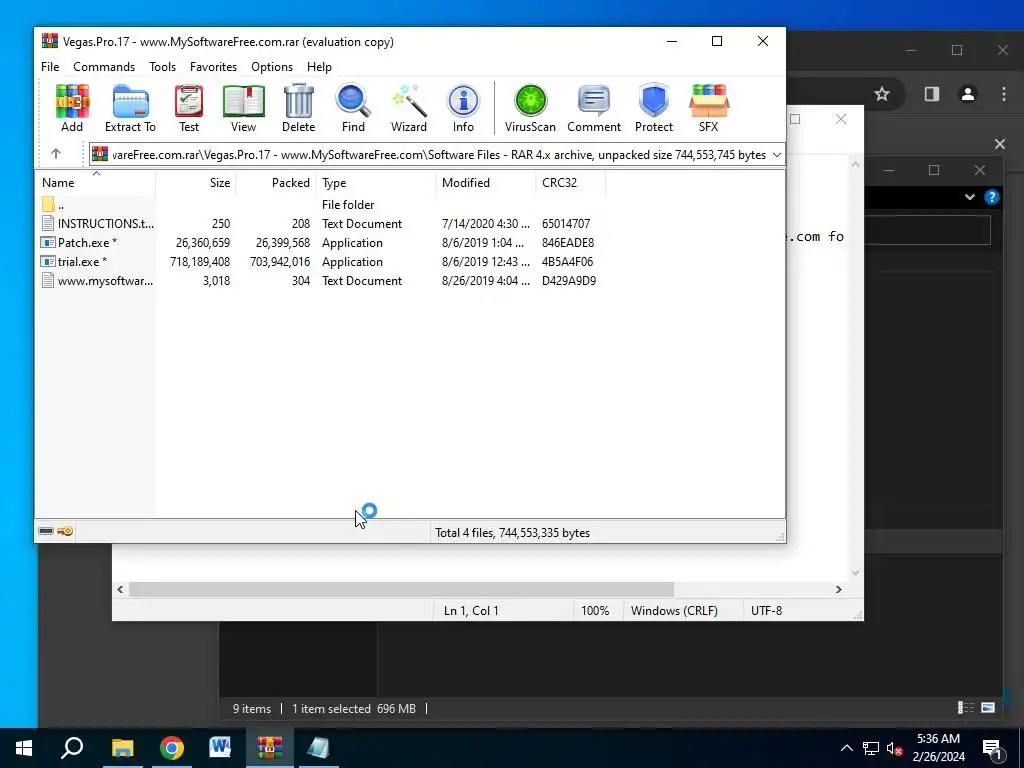Open the Favorites menu
This screenshot has width=1024, height=768.
(213, 67)
